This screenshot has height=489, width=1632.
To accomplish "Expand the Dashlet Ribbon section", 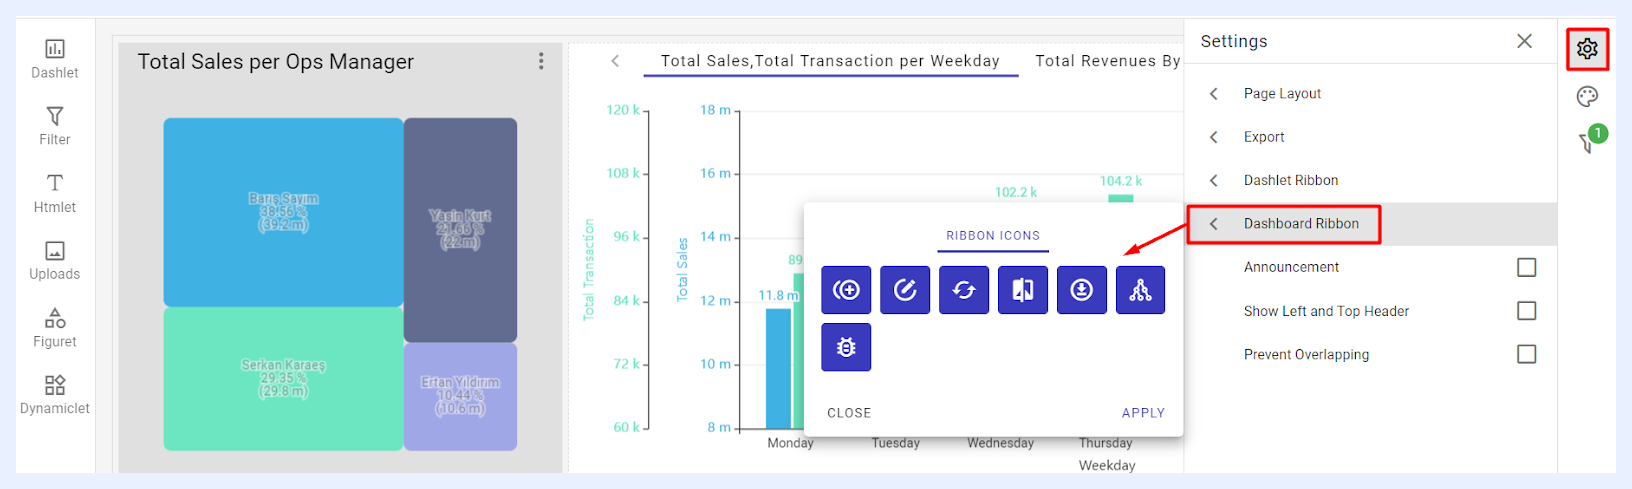I will click(x=1371, y=180).
